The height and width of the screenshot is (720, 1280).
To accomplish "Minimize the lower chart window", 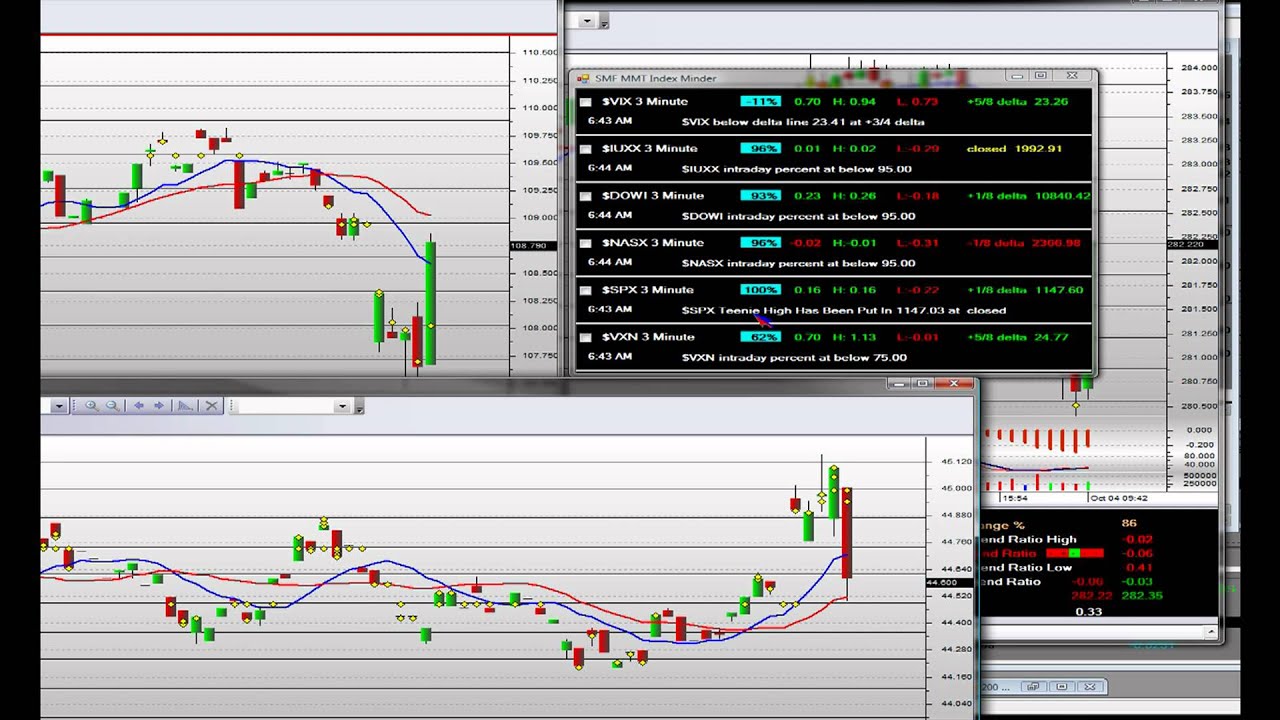I will click(x=899, y=383).
